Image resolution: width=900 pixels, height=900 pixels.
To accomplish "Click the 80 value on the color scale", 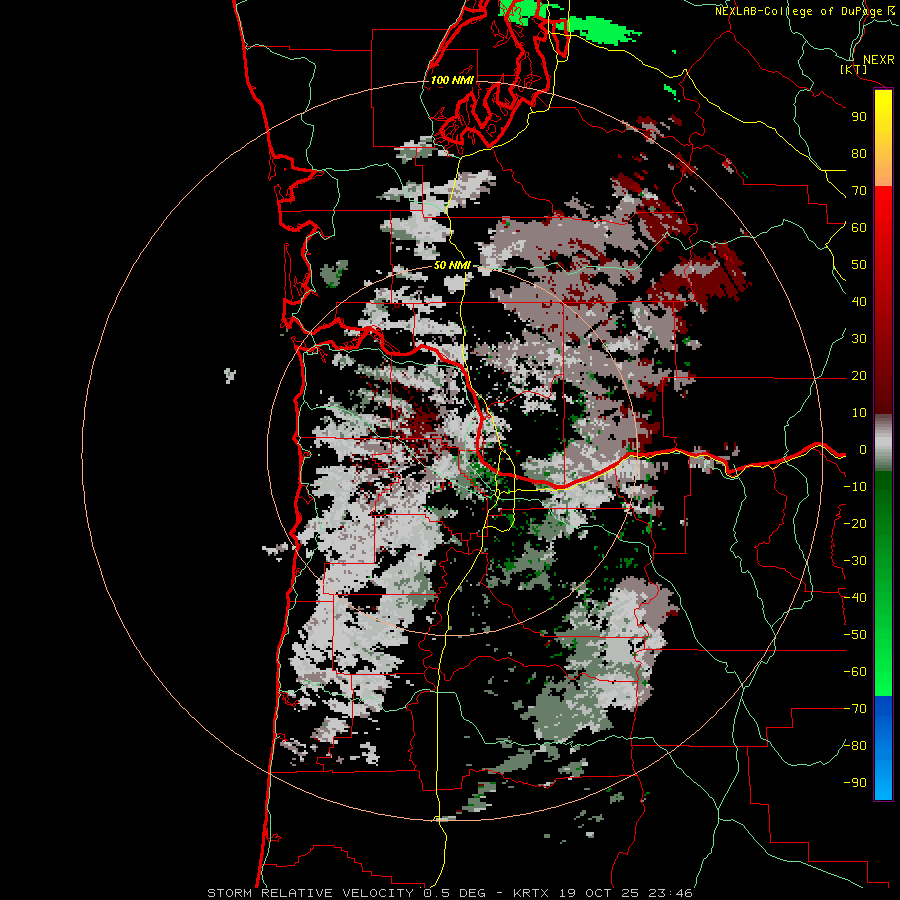I will [859, 154].
